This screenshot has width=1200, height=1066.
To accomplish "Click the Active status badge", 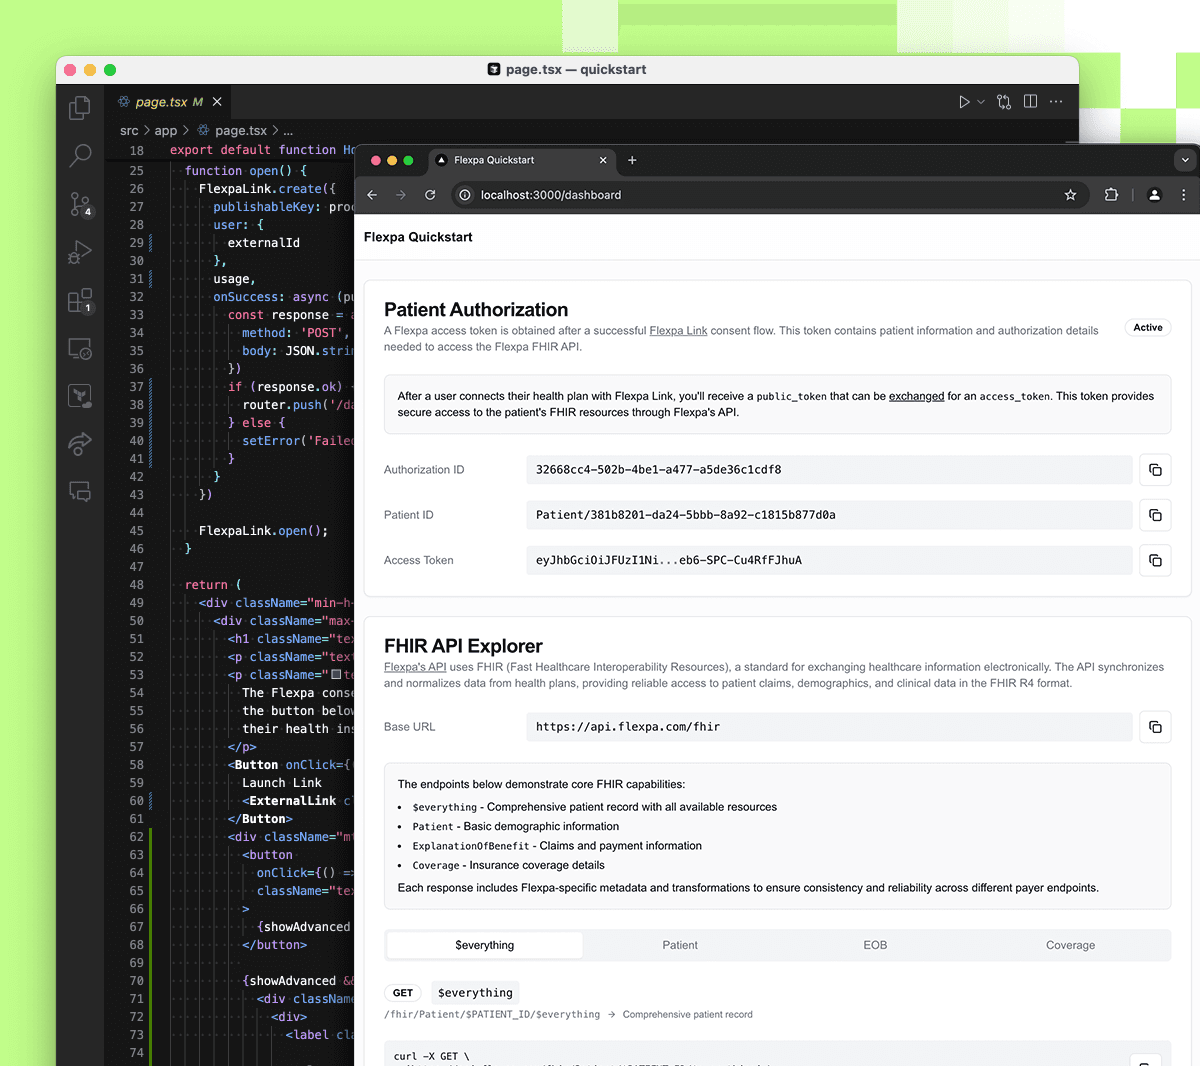I will [x=1148, y=328].
